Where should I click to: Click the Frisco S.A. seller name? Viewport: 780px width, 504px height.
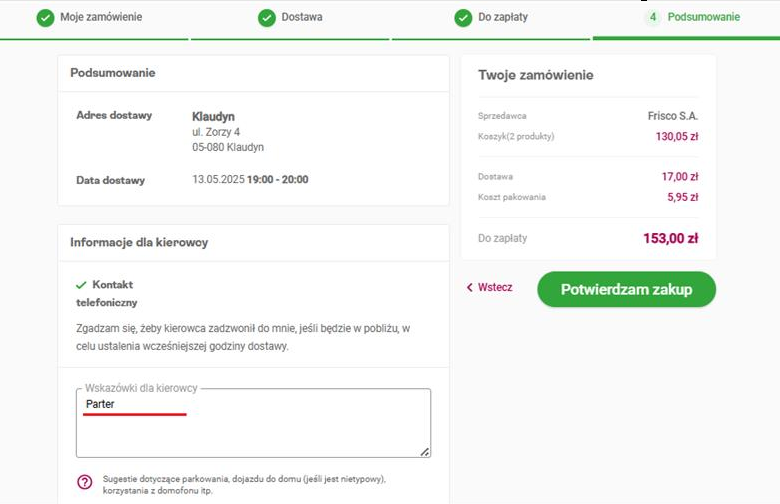click(x=673, y=116)
